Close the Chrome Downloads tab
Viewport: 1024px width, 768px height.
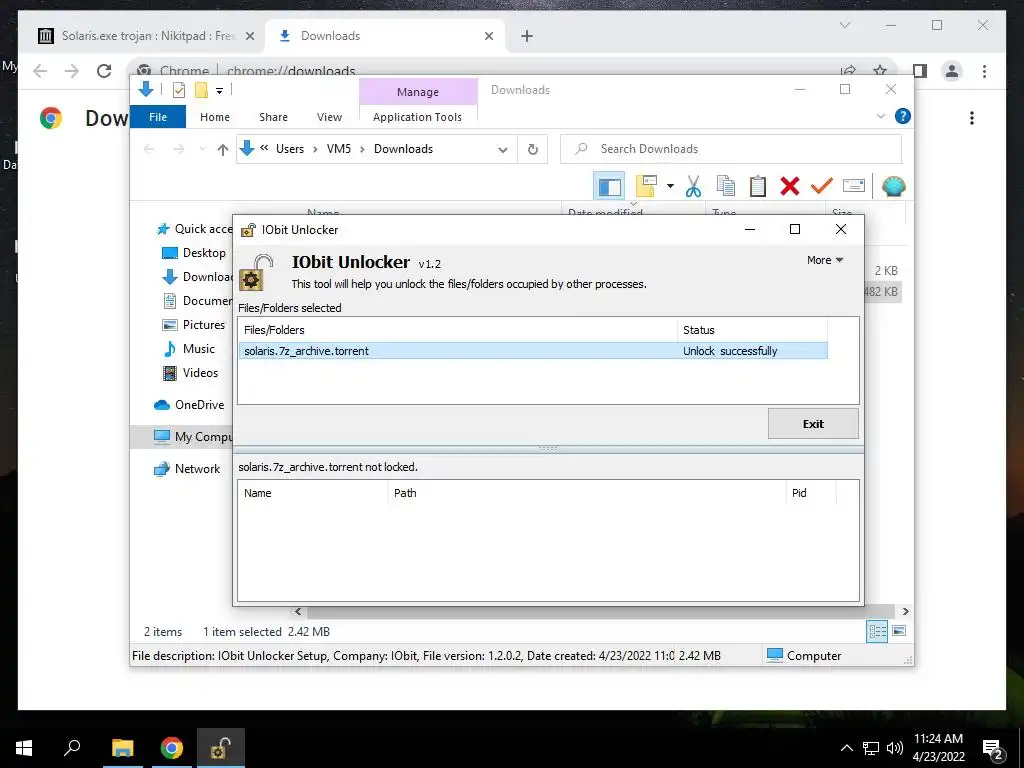[x=488, y=36]
